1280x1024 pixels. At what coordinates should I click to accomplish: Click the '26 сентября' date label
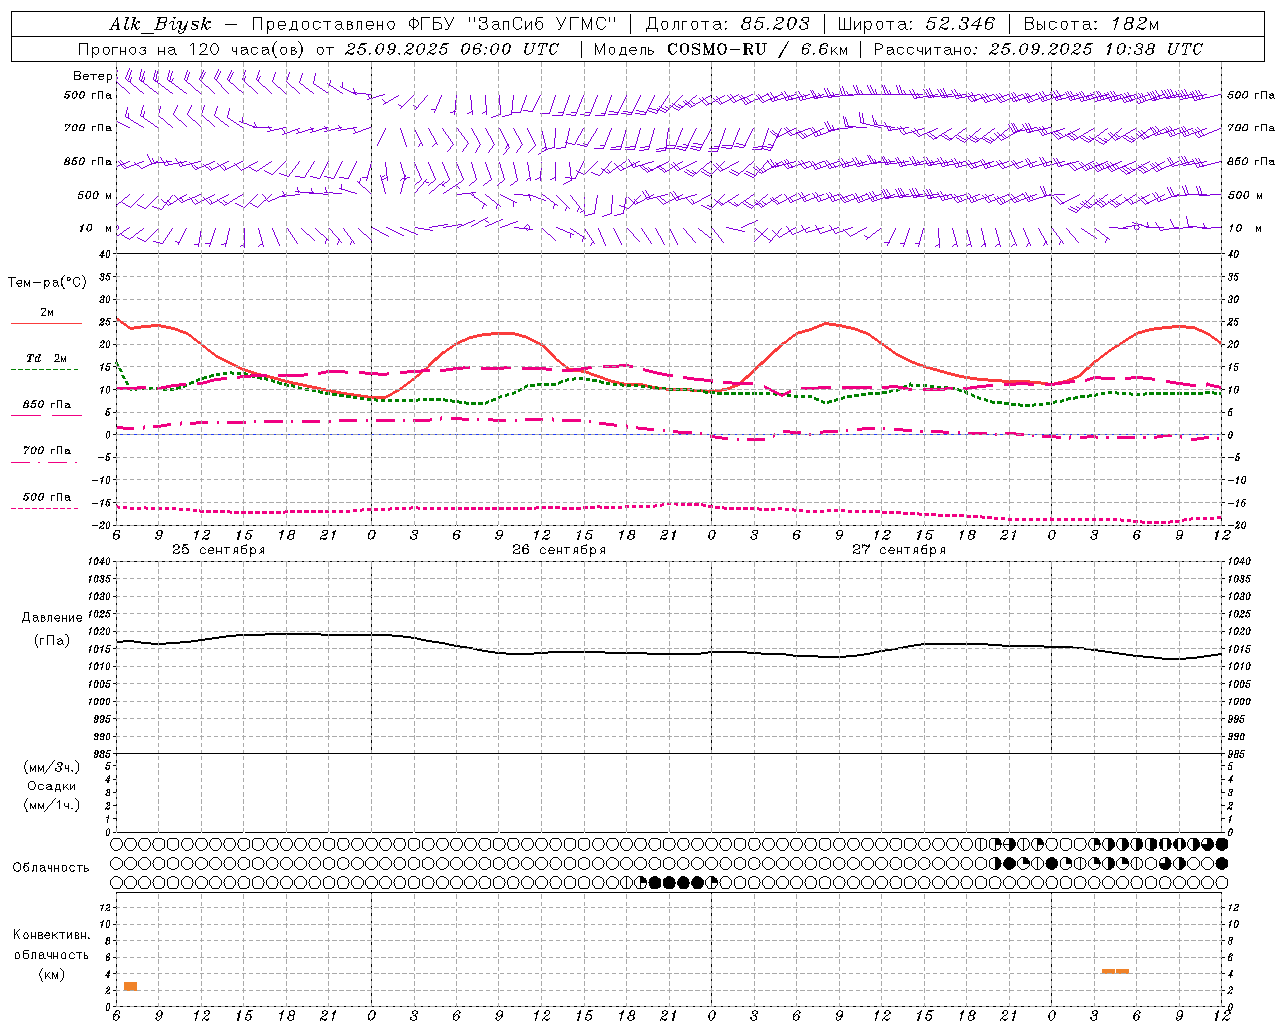559,550
